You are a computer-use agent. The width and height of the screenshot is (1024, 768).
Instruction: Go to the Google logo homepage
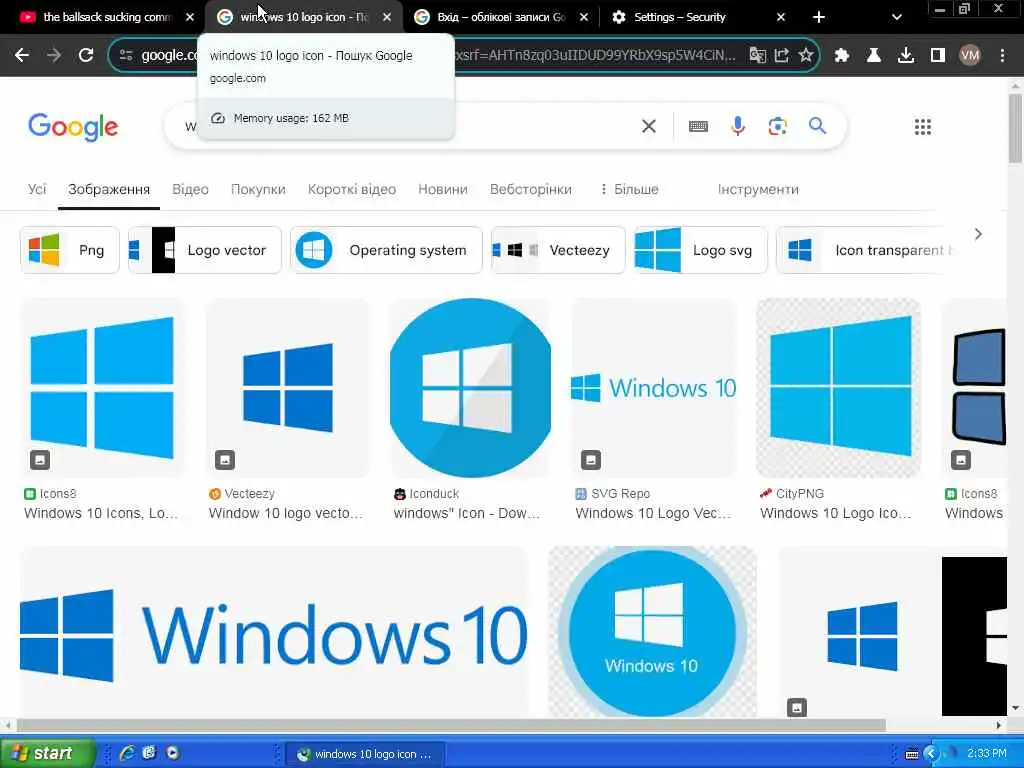point(73,127)
